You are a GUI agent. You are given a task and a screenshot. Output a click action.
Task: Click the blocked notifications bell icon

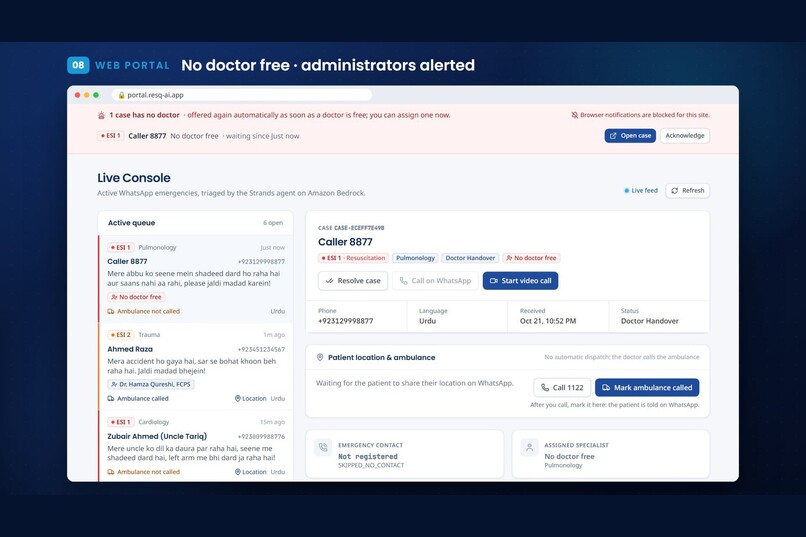pyautogui.click(x=574, y=115)
